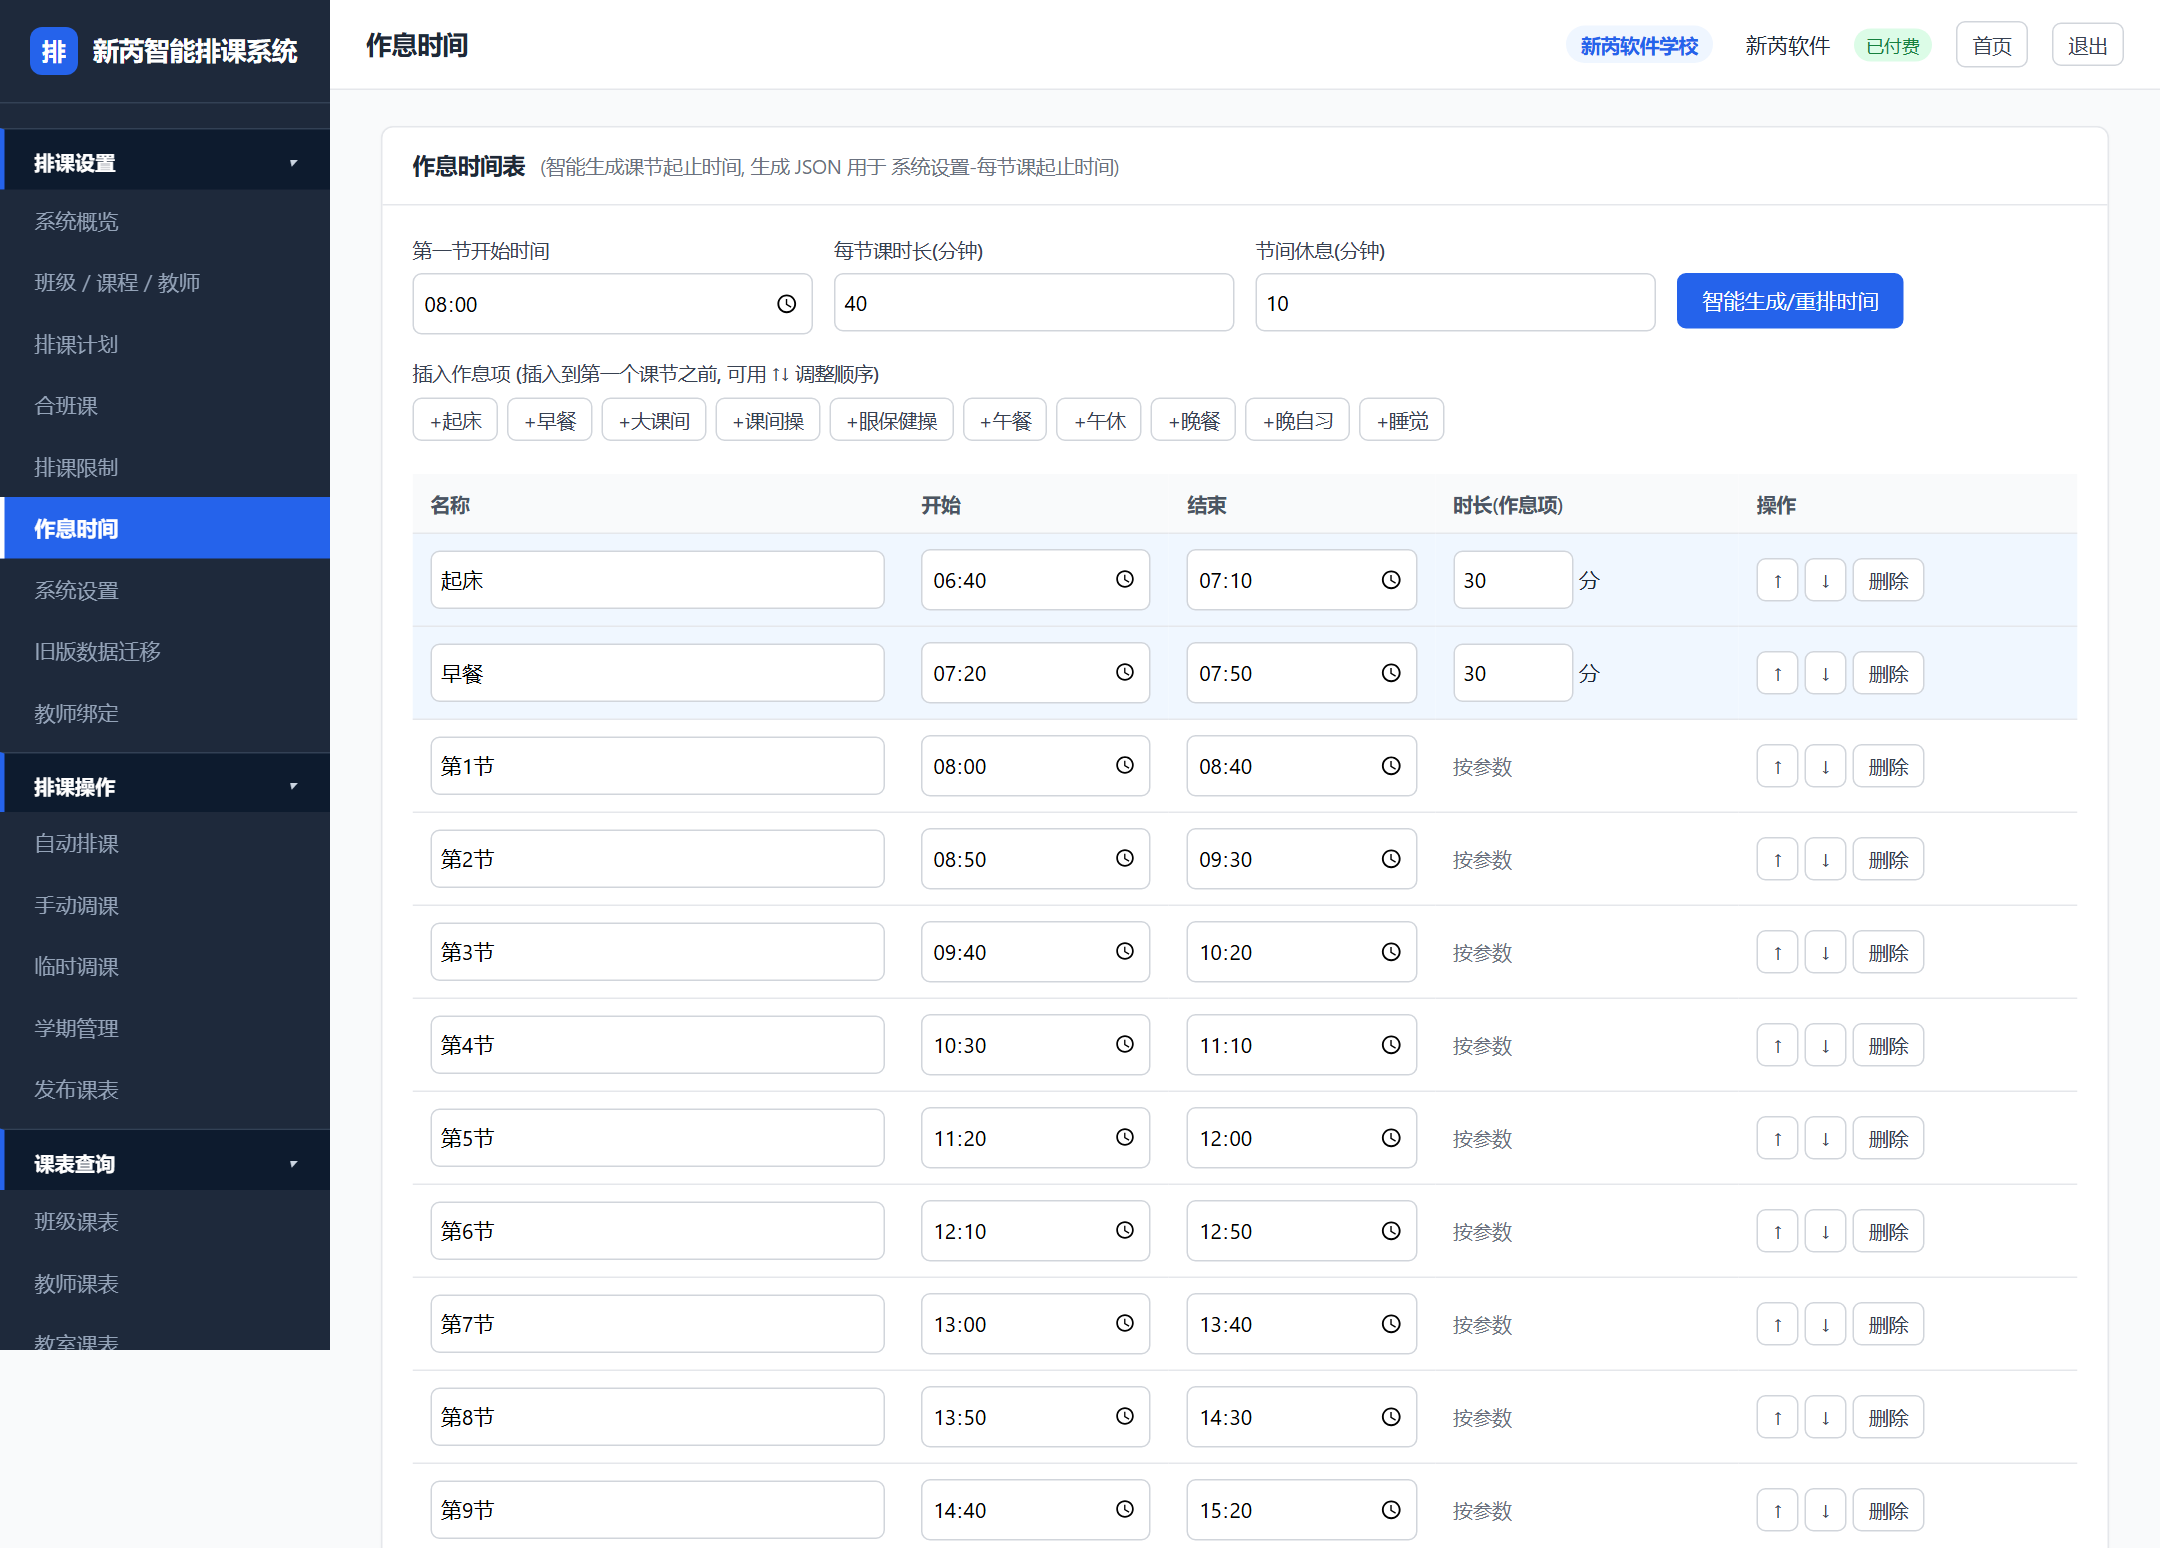
Task: Click the 首页 button
Action: pyautogui.click(x=1991, y=46)
